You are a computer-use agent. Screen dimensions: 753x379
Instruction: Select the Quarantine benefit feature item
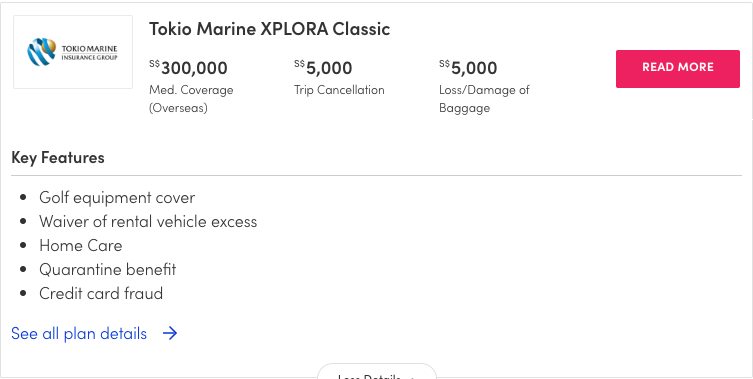108,269
